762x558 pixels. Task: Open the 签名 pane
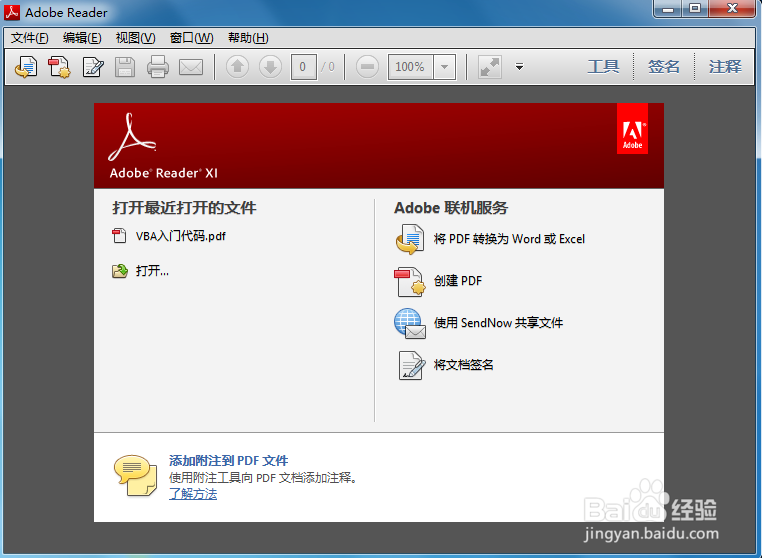click(664, 67)
